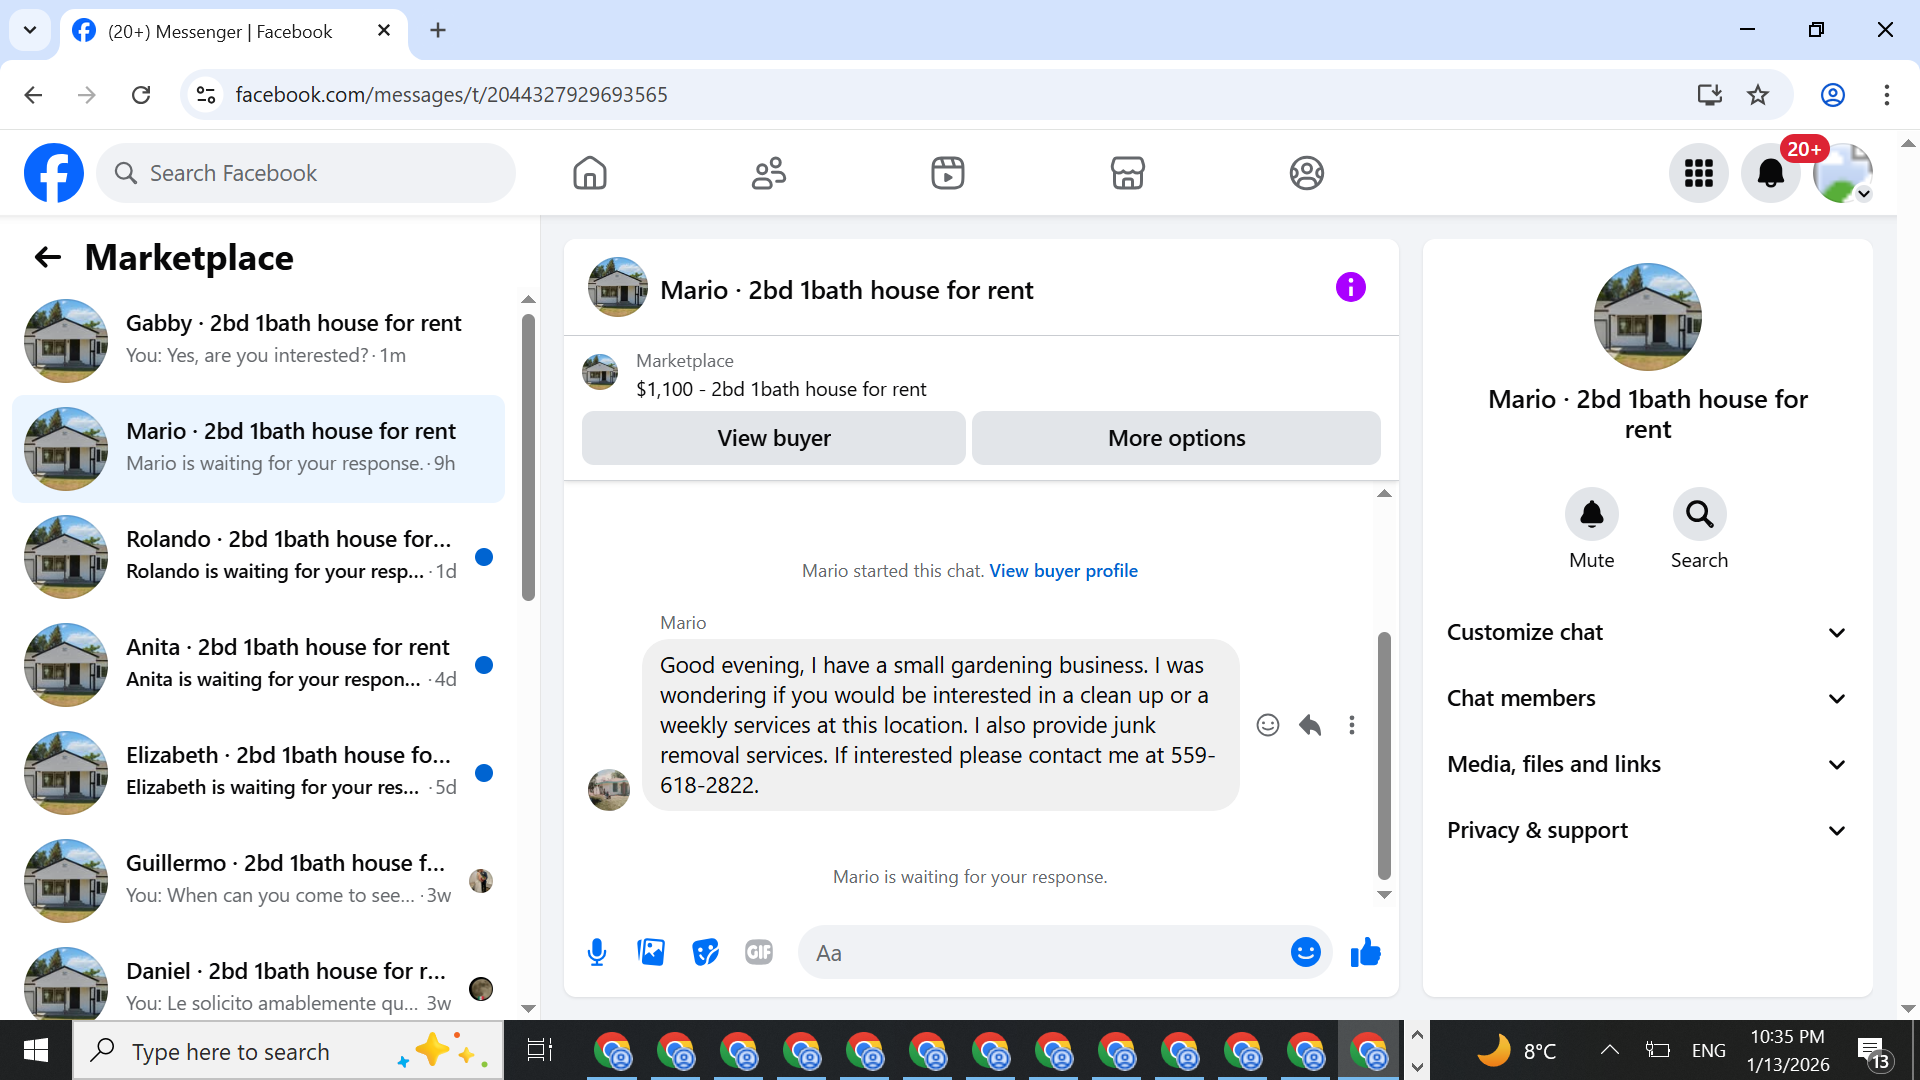
Task: Expand Customize chat section
Action: tap(1647, 632)
